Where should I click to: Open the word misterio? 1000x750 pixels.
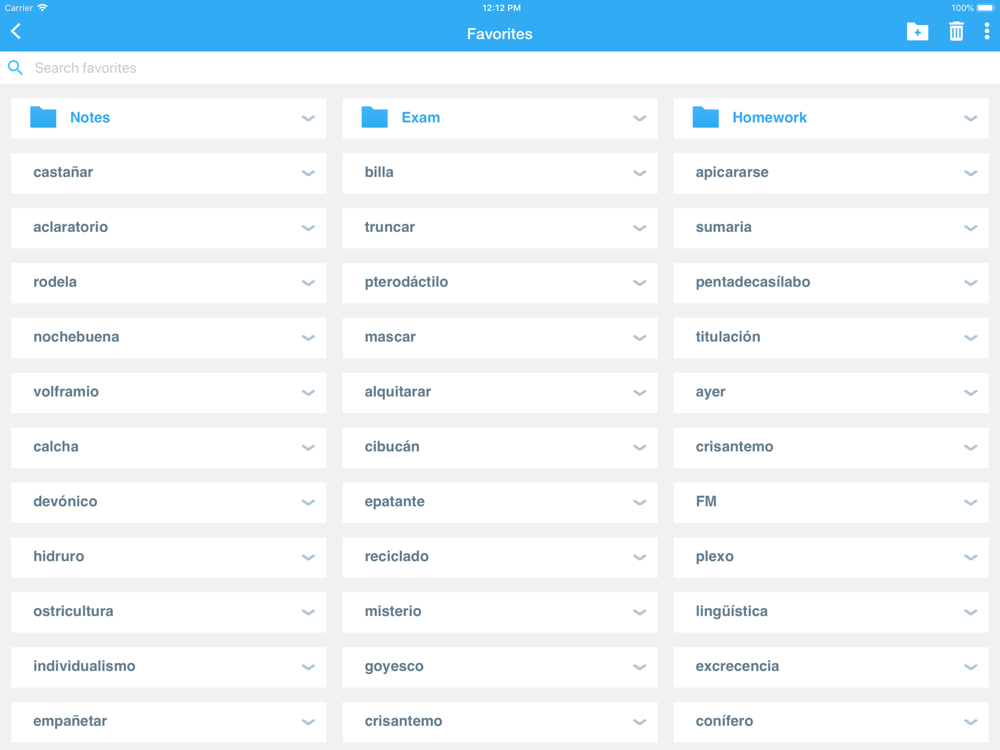coord(393,611)
